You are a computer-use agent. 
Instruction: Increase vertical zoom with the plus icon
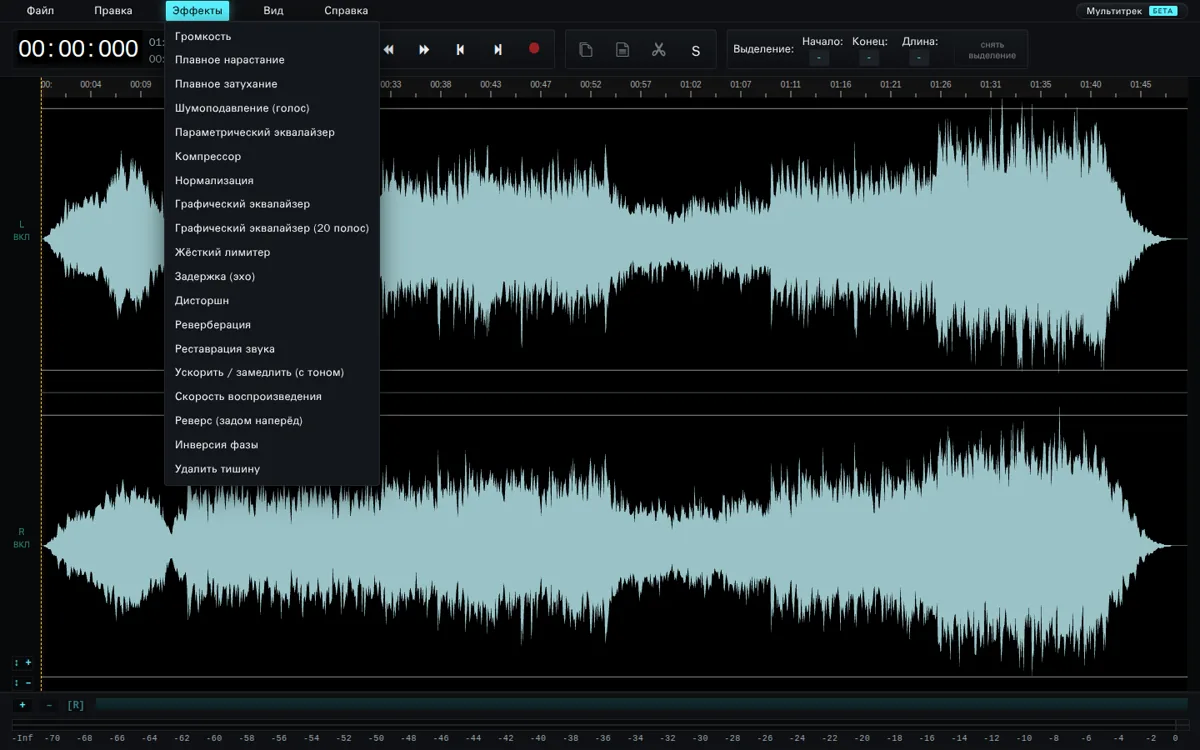coord(22,663)
